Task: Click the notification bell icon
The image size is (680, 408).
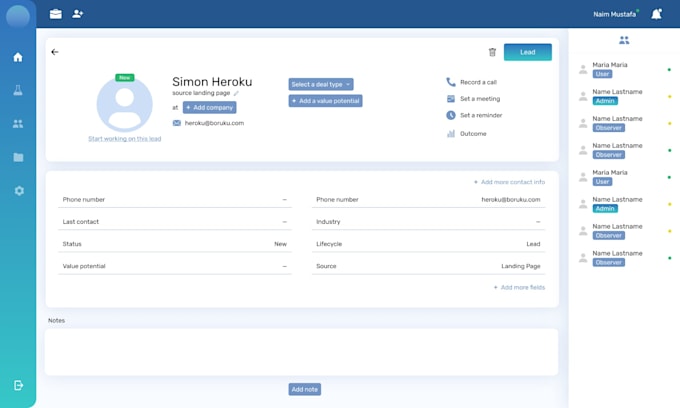Action: 656,14
